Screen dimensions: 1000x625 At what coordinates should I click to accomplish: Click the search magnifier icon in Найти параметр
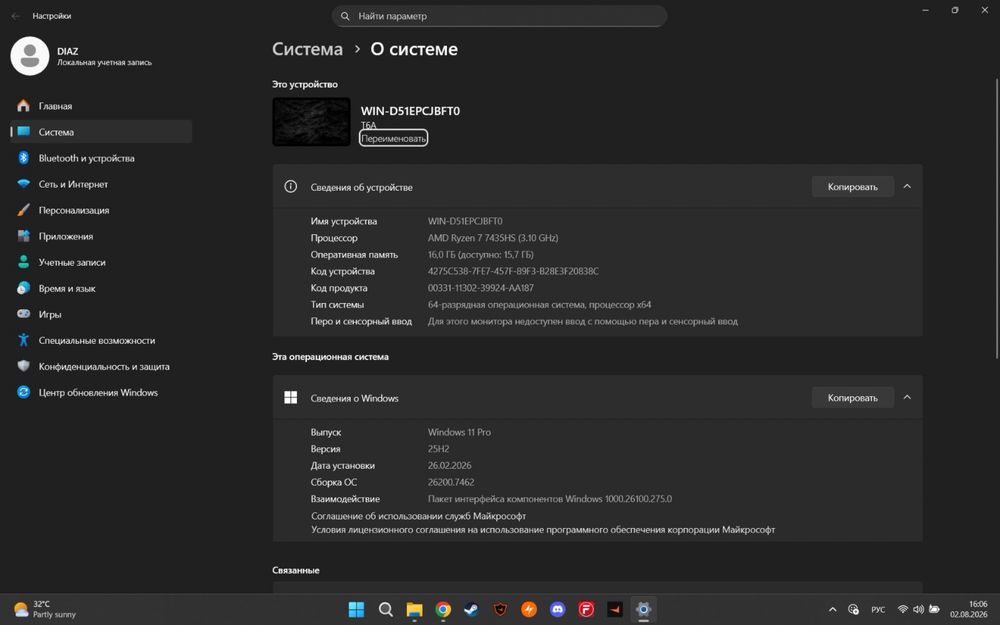click(x=345, y=16)
